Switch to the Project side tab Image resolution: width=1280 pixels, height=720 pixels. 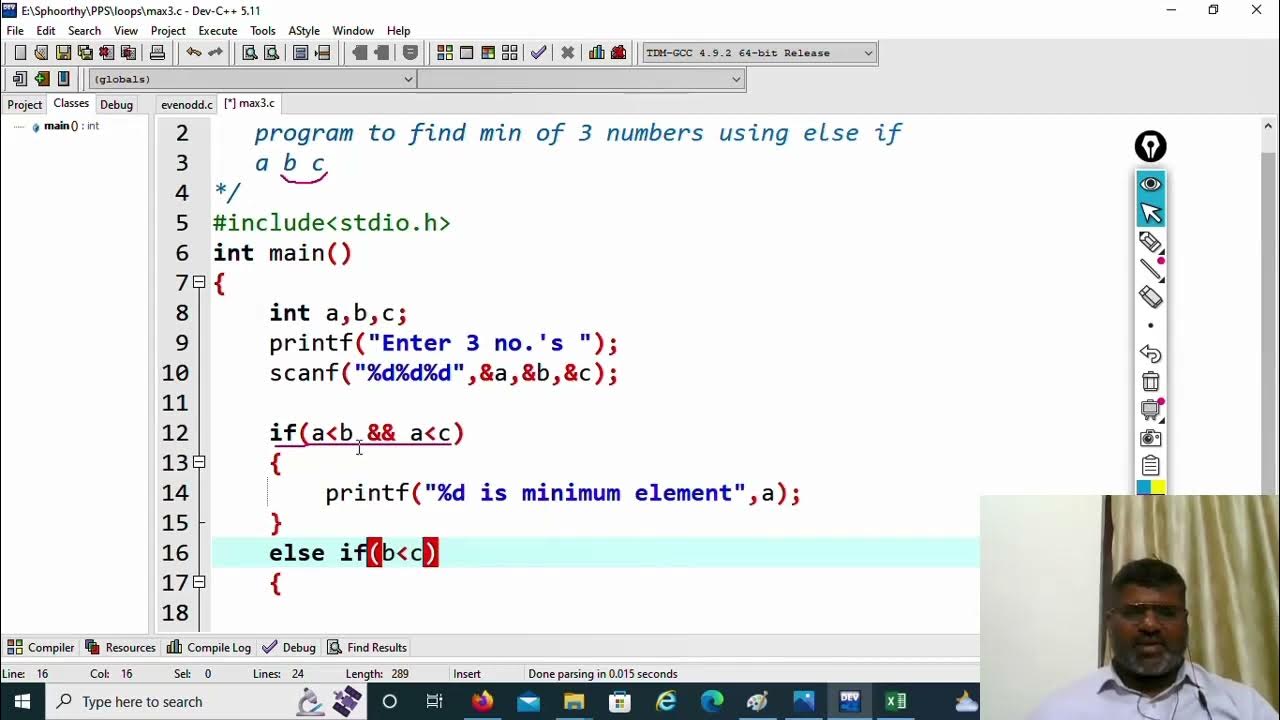[25, 104]
